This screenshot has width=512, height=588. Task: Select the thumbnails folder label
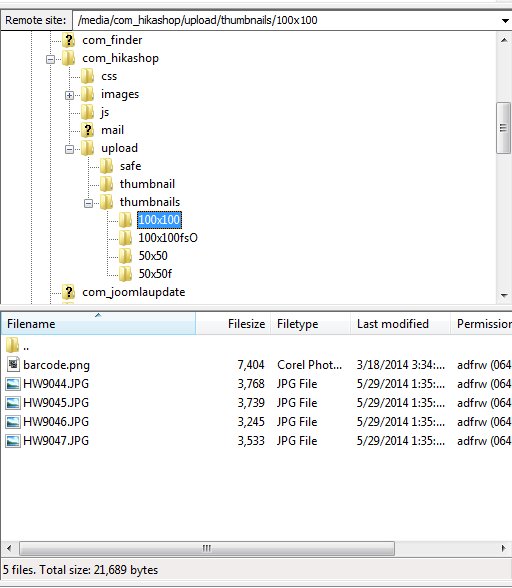pyautogui.click(x=150, y=202)
